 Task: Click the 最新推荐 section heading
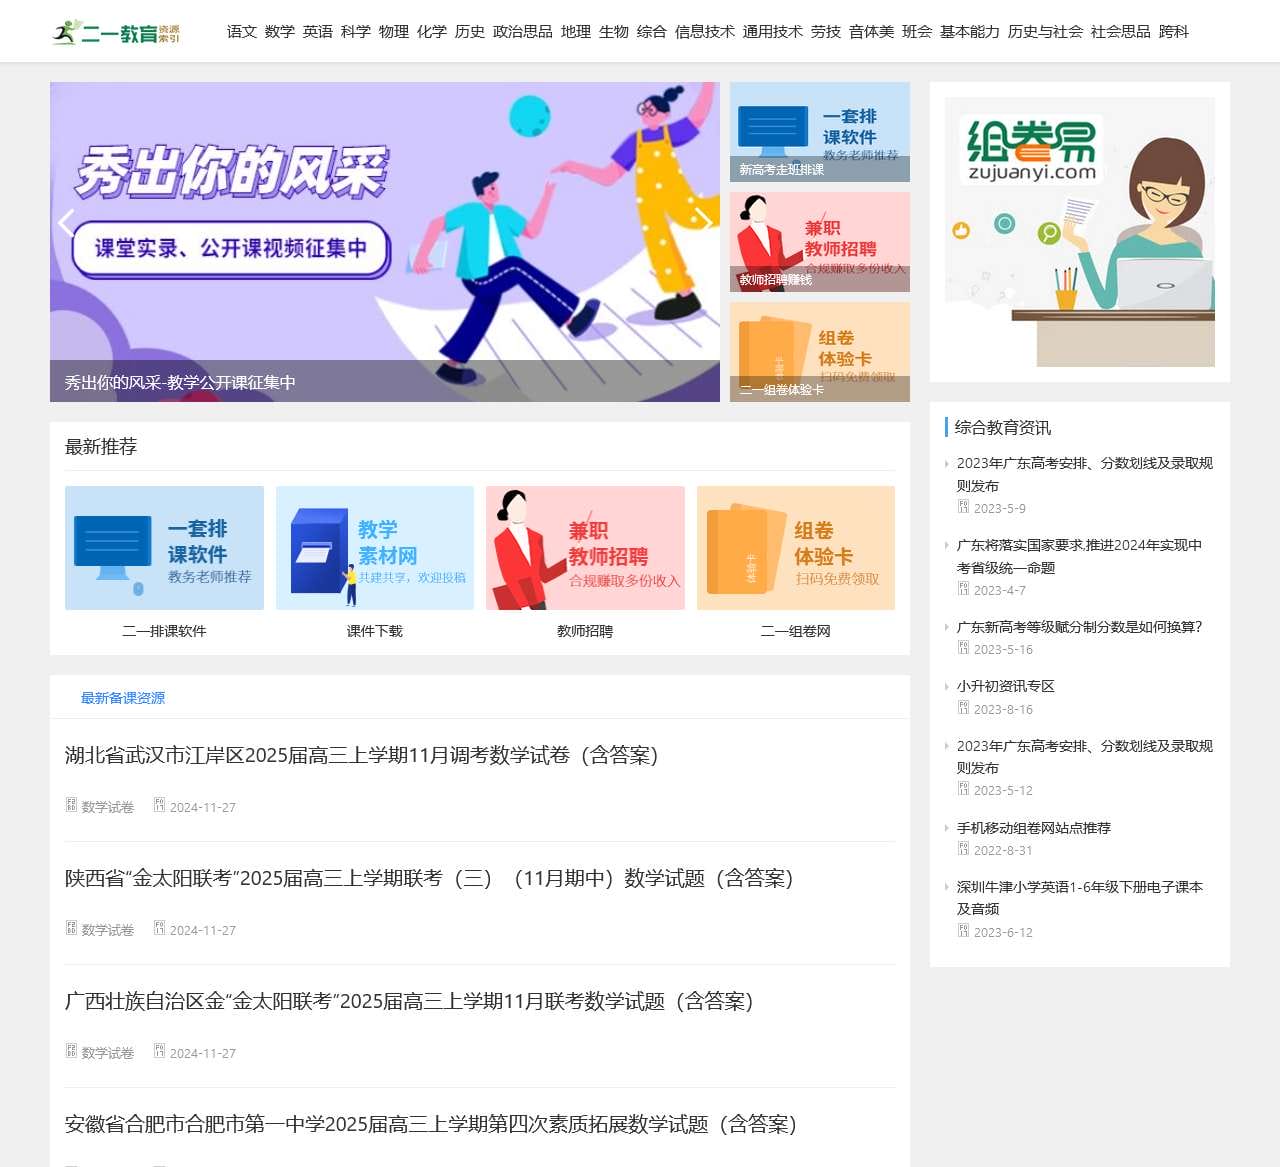coord(101,447)
